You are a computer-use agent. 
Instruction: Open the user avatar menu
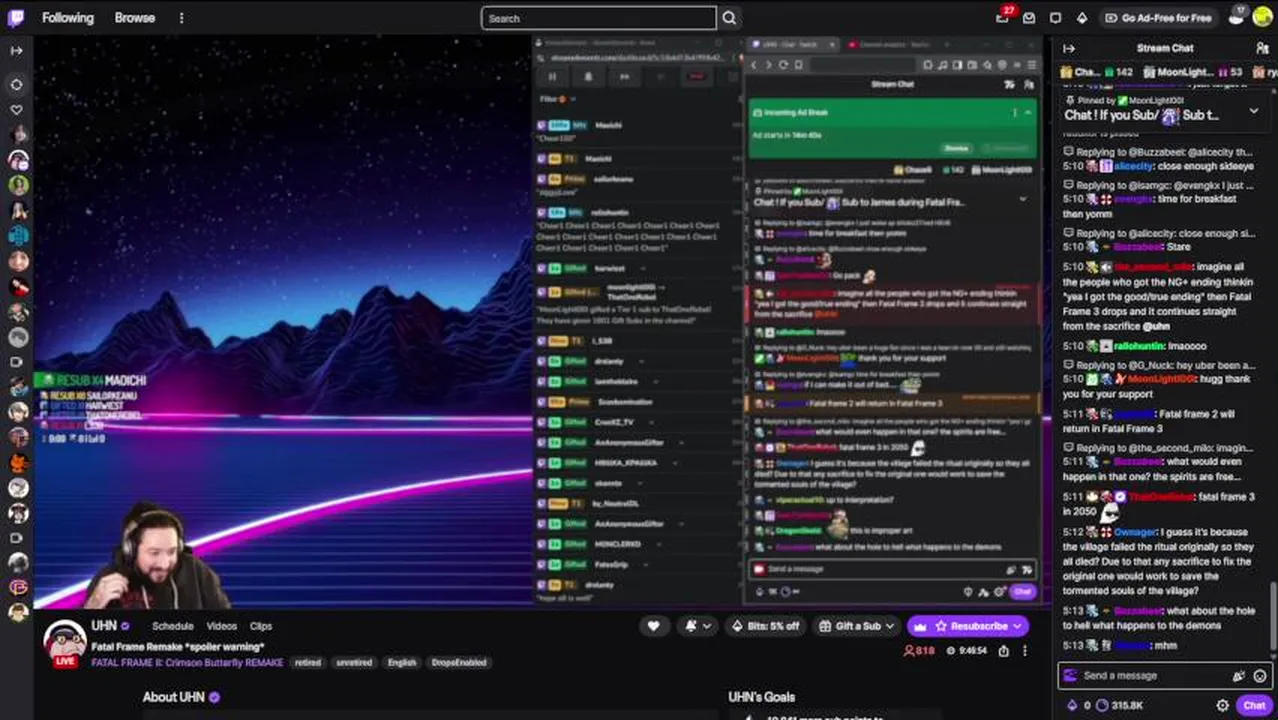[x=1261, y=18]
